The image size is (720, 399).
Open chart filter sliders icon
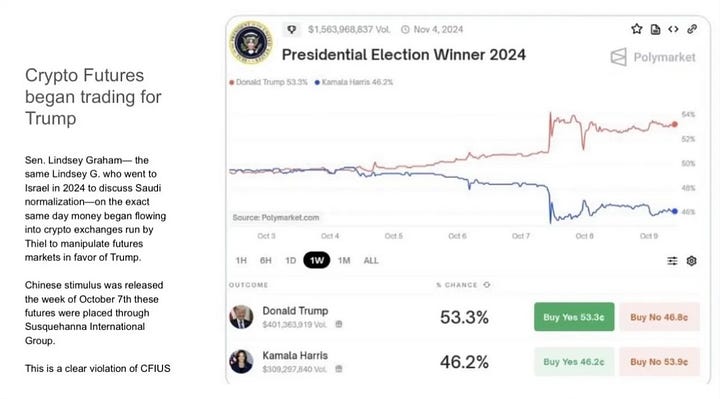[672, 261]
